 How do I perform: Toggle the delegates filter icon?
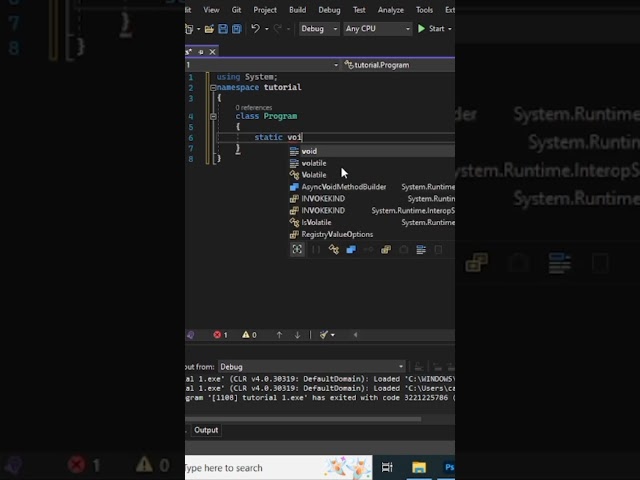point(403,249)
